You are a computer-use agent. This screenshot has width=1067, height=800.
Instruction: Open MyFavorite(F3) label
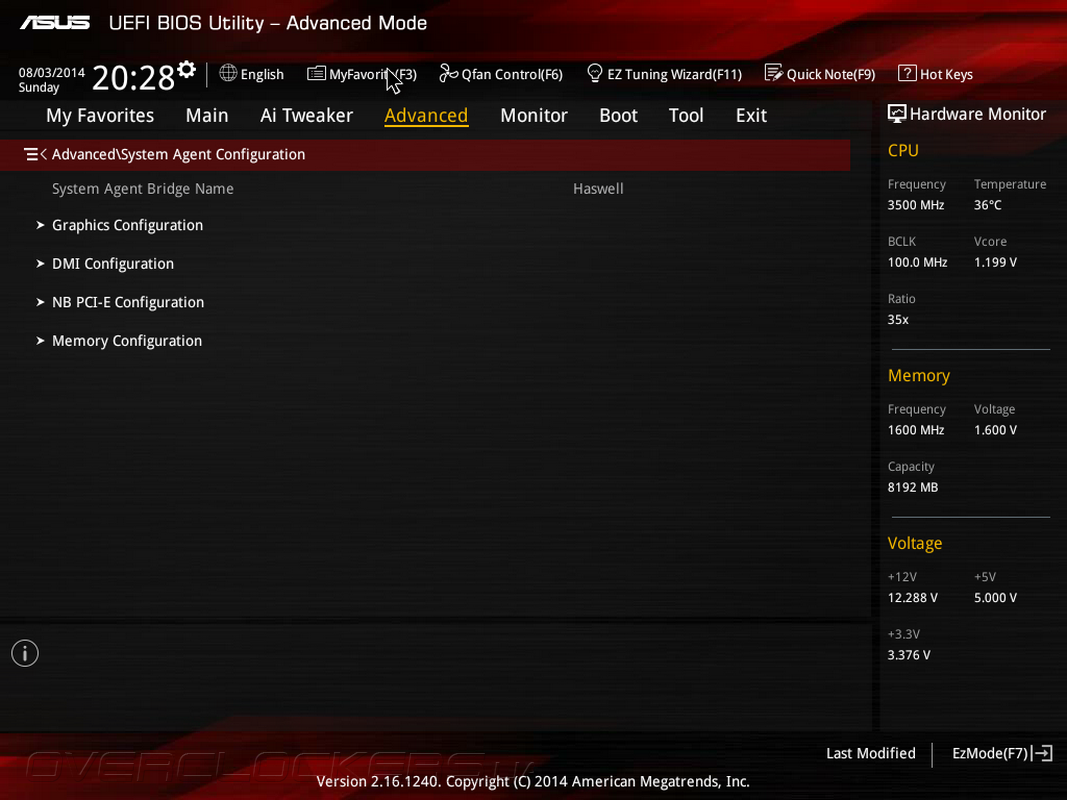pos(373,74)
